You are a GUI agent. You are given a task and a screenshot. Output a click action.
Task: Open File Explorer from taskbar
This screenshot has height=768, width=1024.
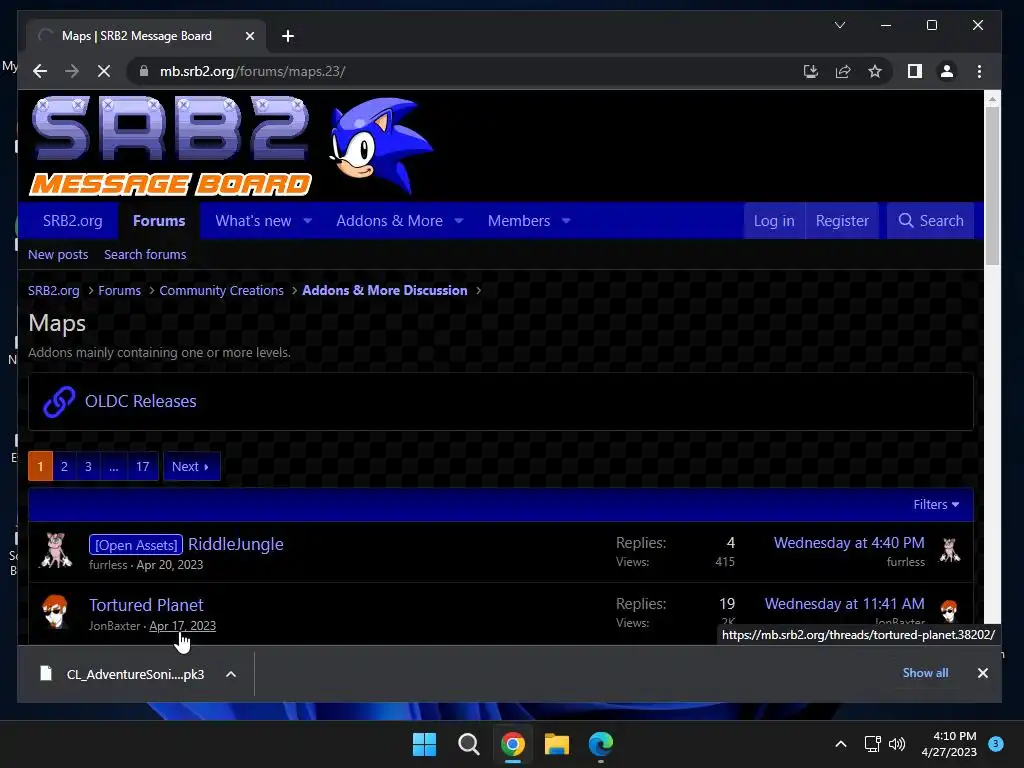point(556,744)
